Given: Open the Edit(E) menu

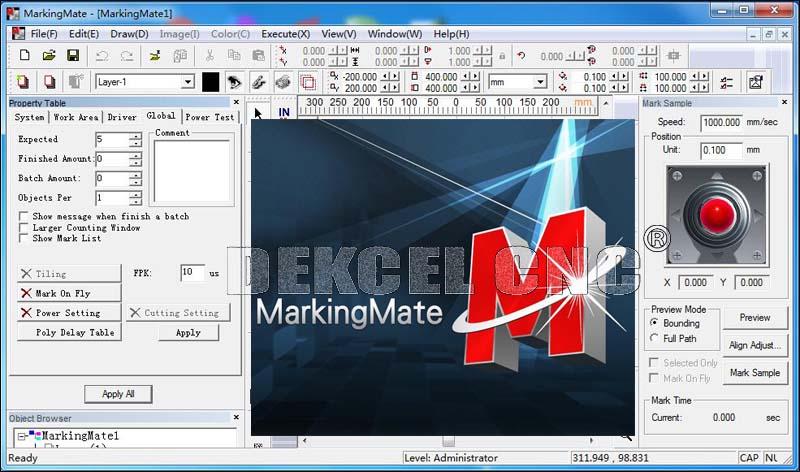Looking at the screenshot, I should tap(84, 34).
